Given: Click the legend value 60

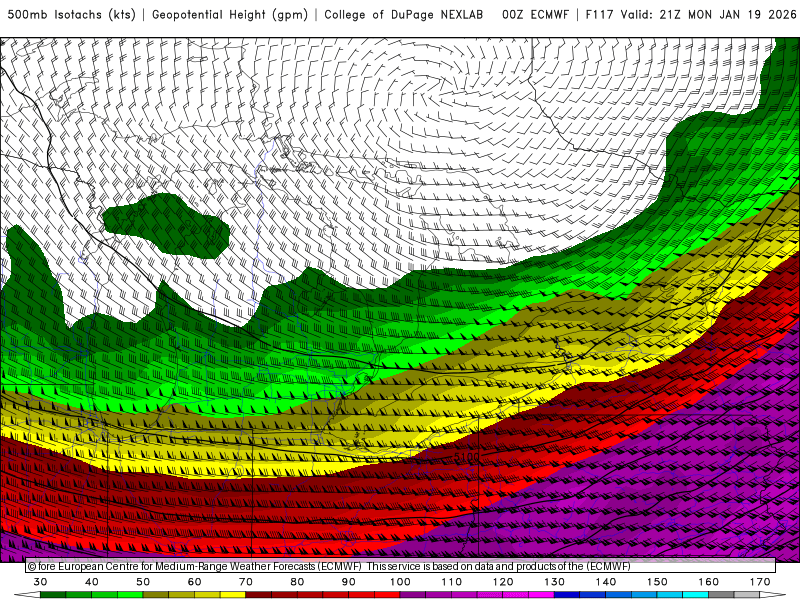Looking at the screenshot, I should coord(194,582).
